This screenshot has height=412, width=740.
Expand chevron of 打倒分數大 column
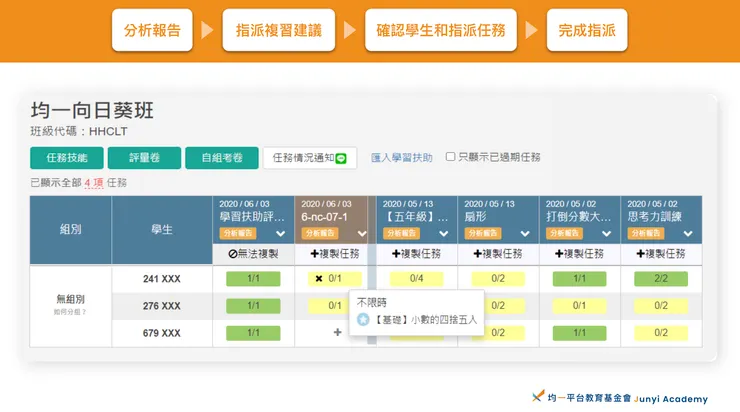(x=606, y=234)
